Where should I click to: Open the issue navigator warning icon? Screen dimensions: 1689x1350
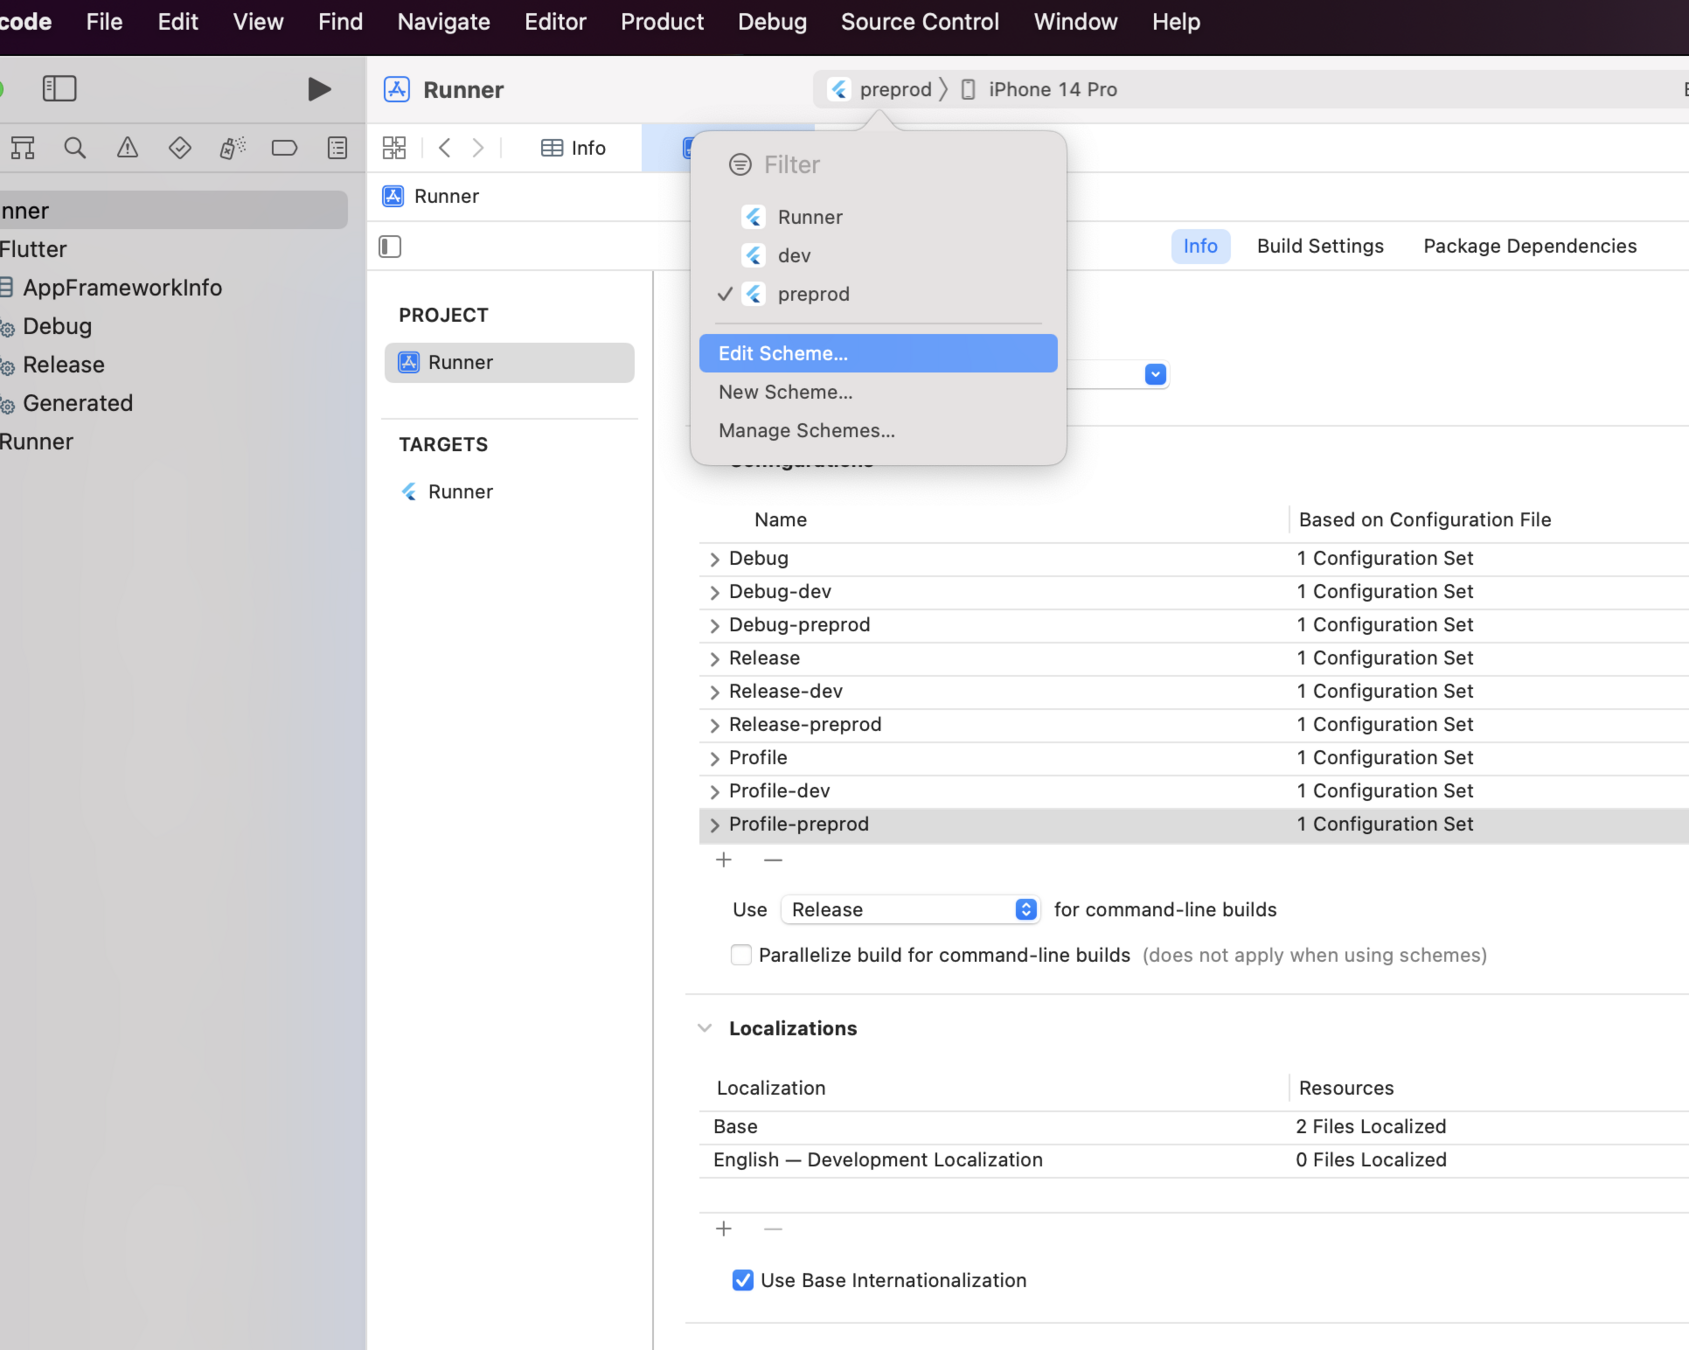pos(127,148)
